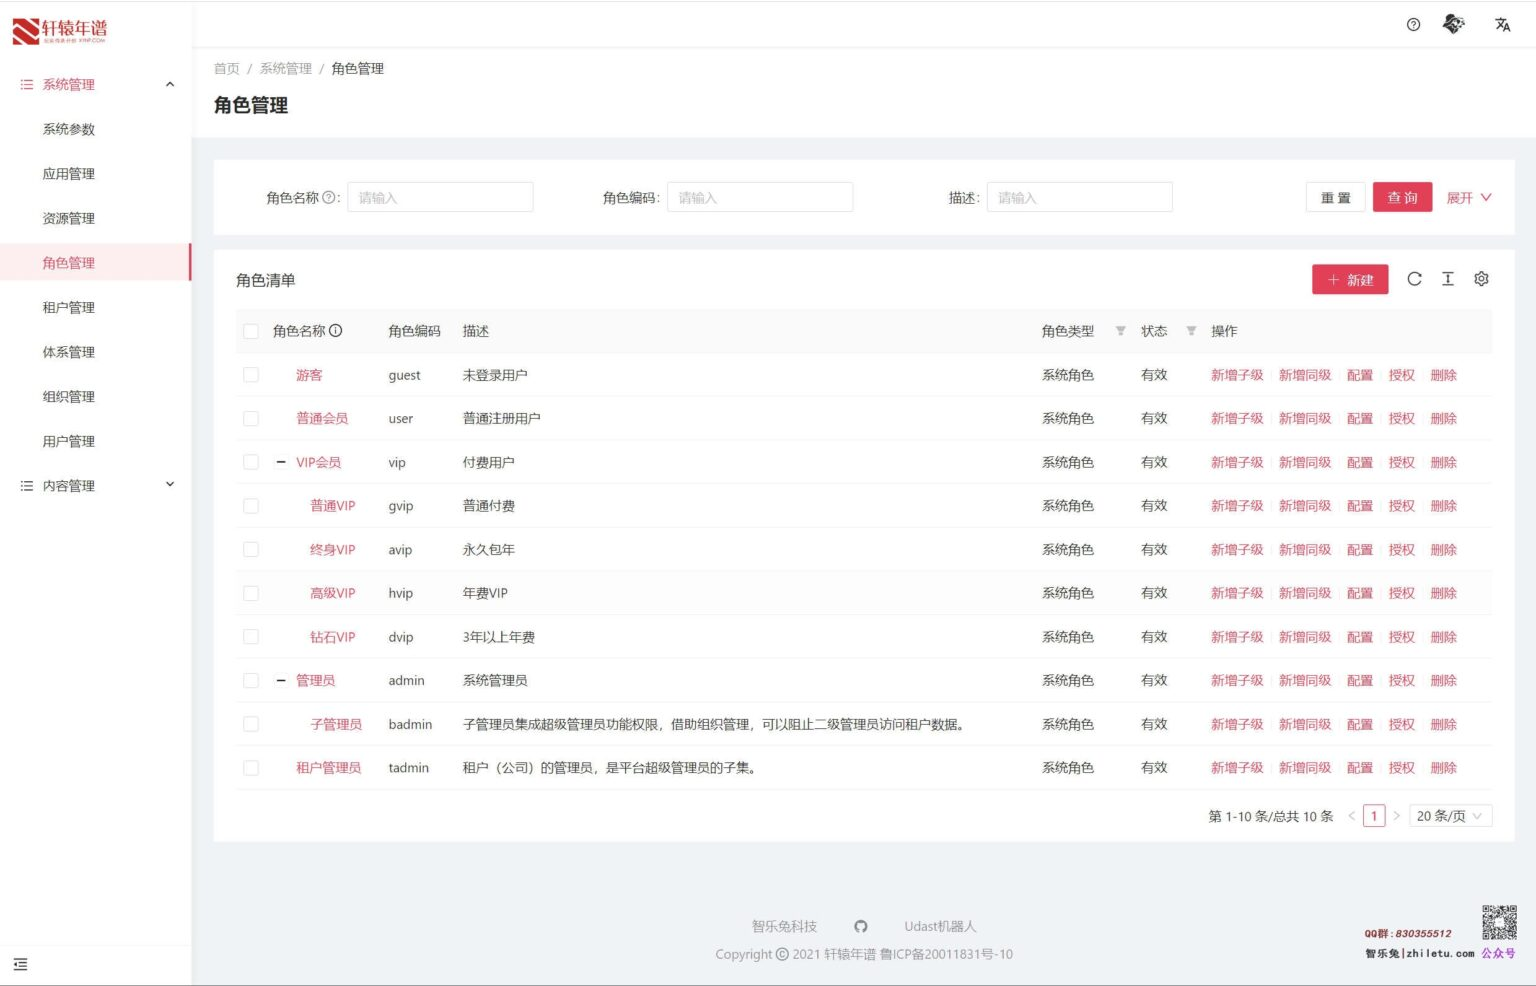Open 体系管理 in sidebar
The width and height of the screenshot is (1536, 986).
[x=69, y=352]
